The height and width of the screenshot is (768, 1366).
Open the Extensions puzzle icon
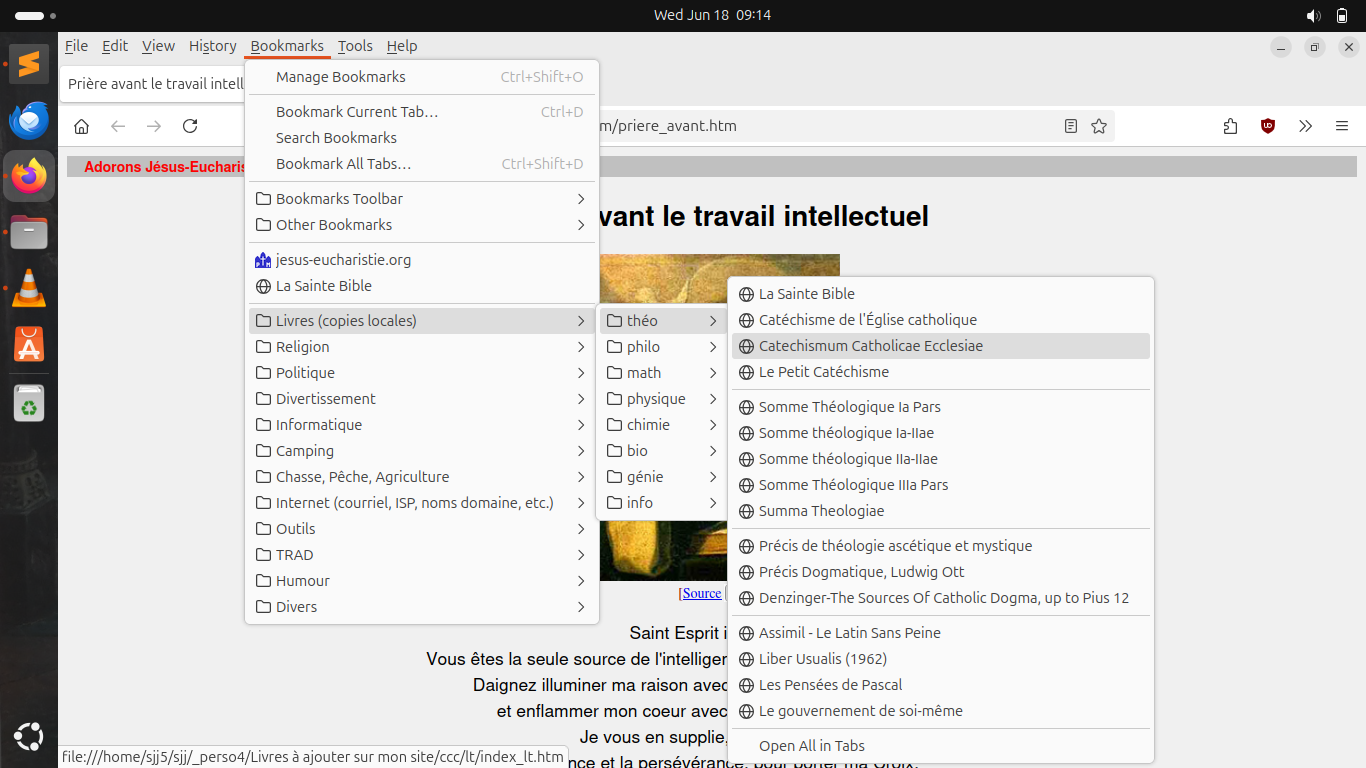[x=1230, y=126]
